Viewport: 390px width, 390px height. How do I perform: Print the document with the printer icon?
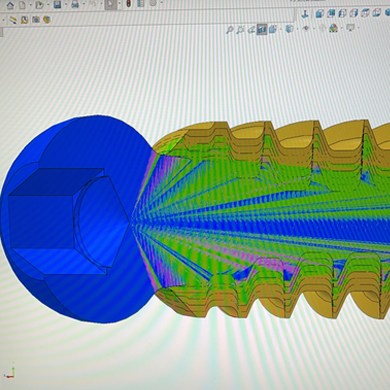tap(75, 5)
